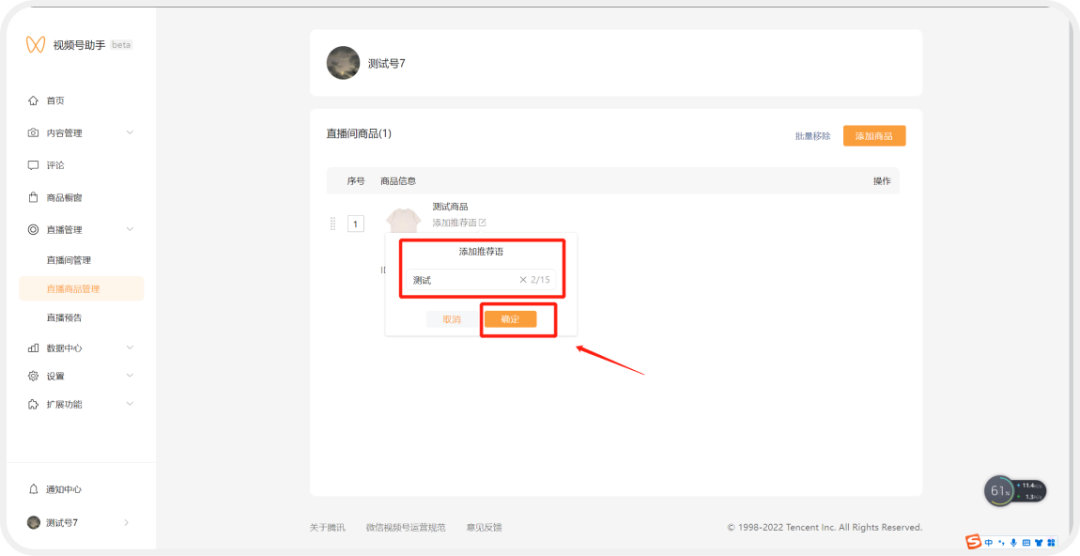Click the 直播管理 target icon
This screenshot has width=1080, height=556.
pos(33,229)
